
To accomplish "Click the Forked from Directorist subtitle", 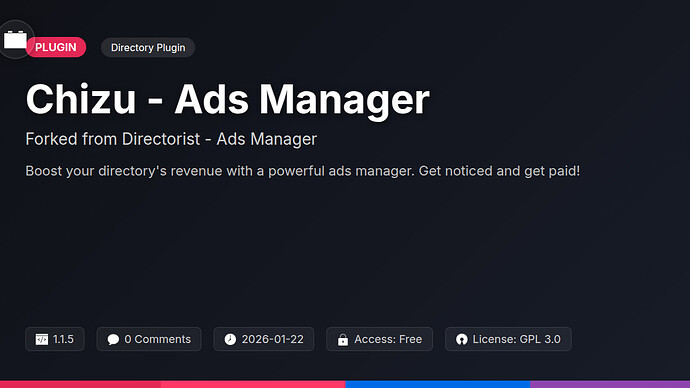I will tap(171, 139).
